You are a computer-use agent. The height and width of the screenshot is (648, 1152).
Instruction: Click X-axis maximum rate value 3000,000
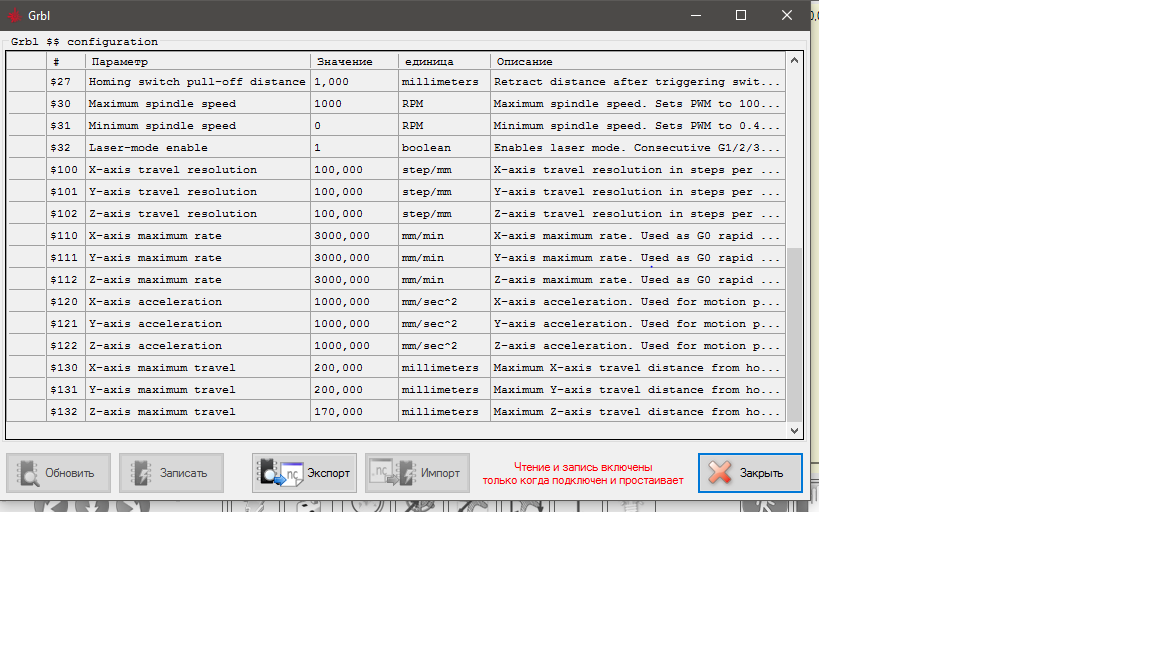pos(354,236)
